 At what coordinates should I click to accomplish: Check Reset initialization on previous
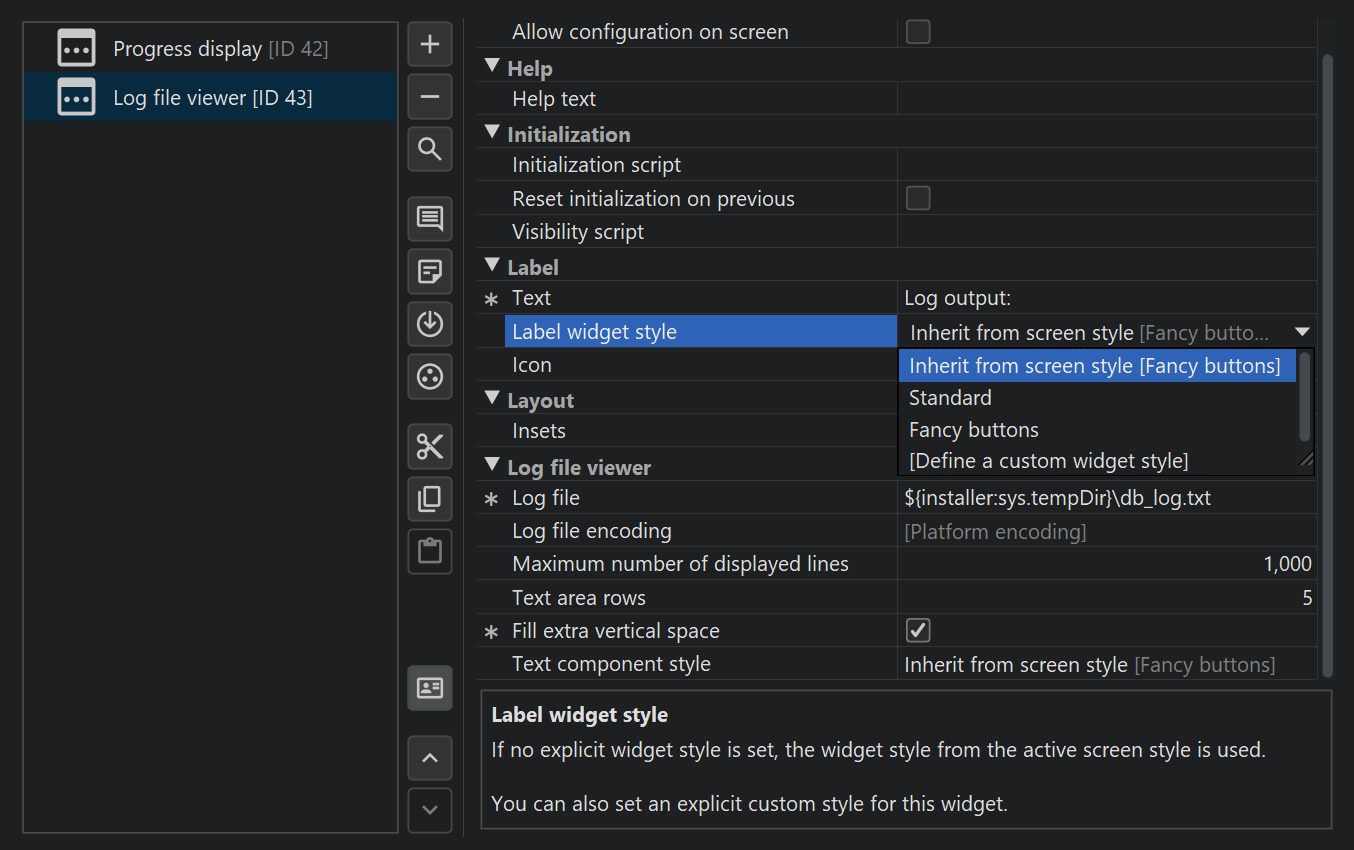click(917, 198)
